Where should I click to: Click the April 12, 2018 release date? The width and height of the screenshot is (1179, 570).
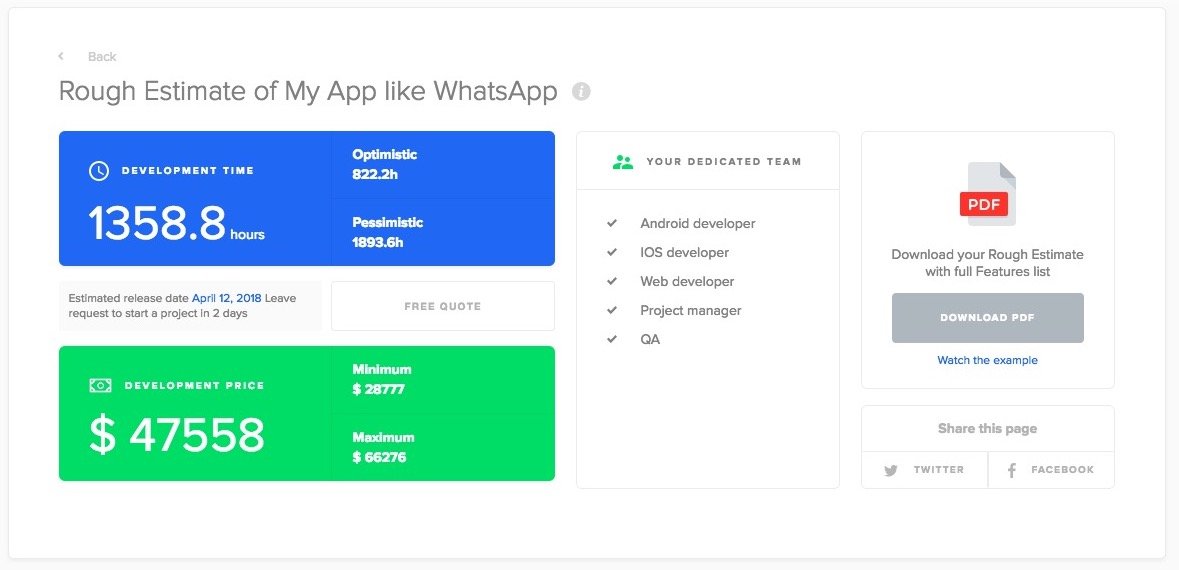pyautogui.click(x=226, y=298)
